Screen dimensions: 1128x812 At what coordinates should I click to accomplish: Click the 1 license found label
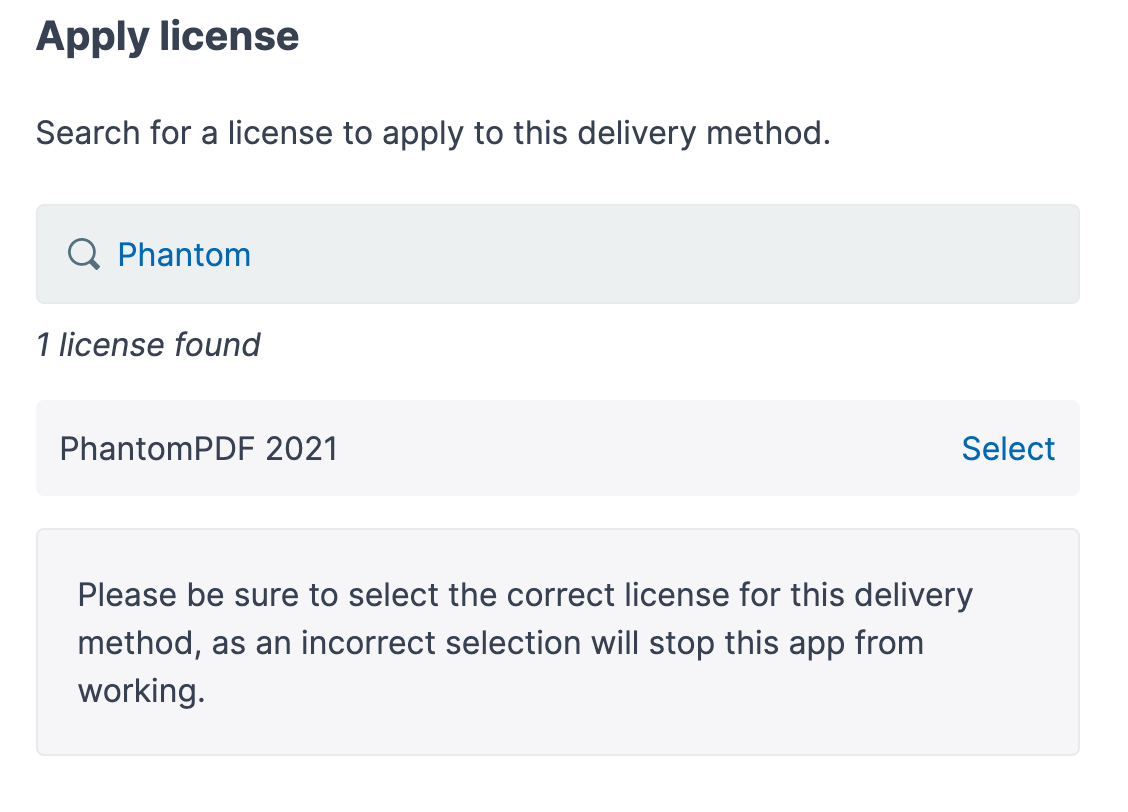(147, 345)
